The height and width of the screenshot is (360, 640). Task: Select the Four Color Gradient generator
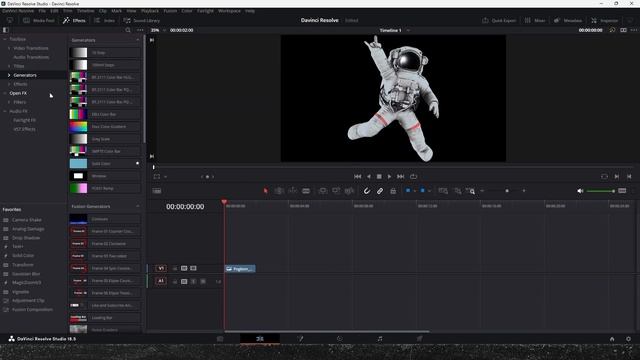coord(105,127)
